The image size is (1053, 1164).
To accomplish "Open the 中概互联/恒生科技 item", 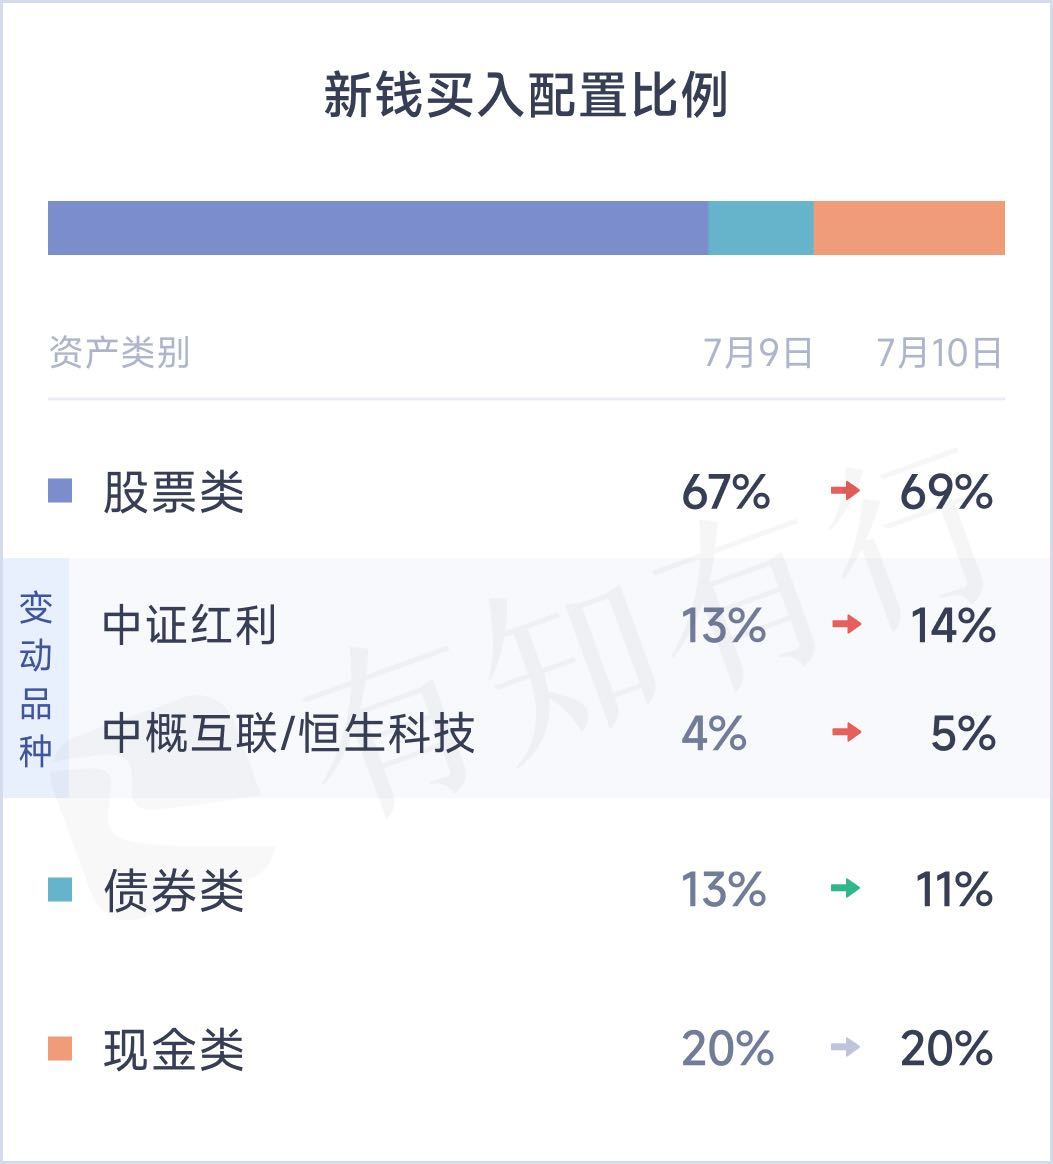I will point(288,733).
